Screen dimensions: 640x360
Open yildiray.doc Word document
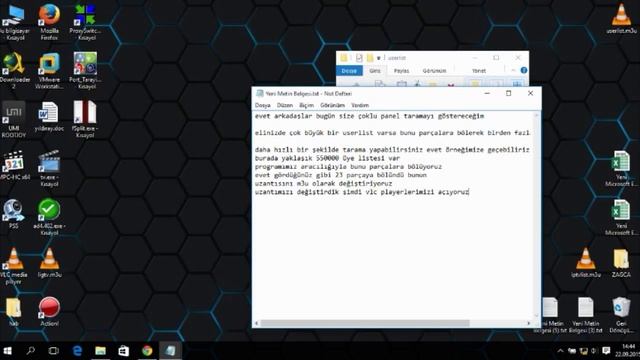[49, 116]
